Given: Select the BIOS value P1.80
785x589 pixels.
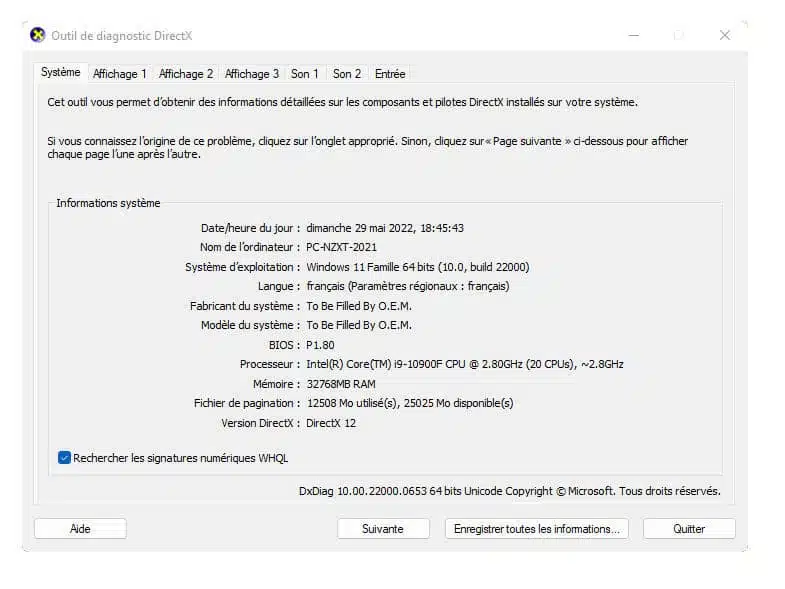Looking at the screenshot, I should coord(320,345).
